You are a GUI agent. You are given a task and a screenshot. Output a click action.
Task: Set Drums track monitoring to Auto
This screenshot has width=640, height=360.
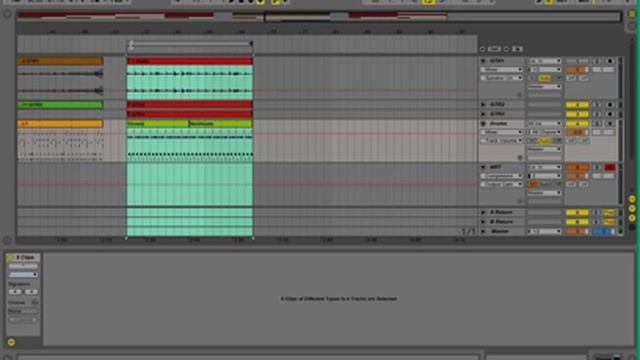coord(544,140)
